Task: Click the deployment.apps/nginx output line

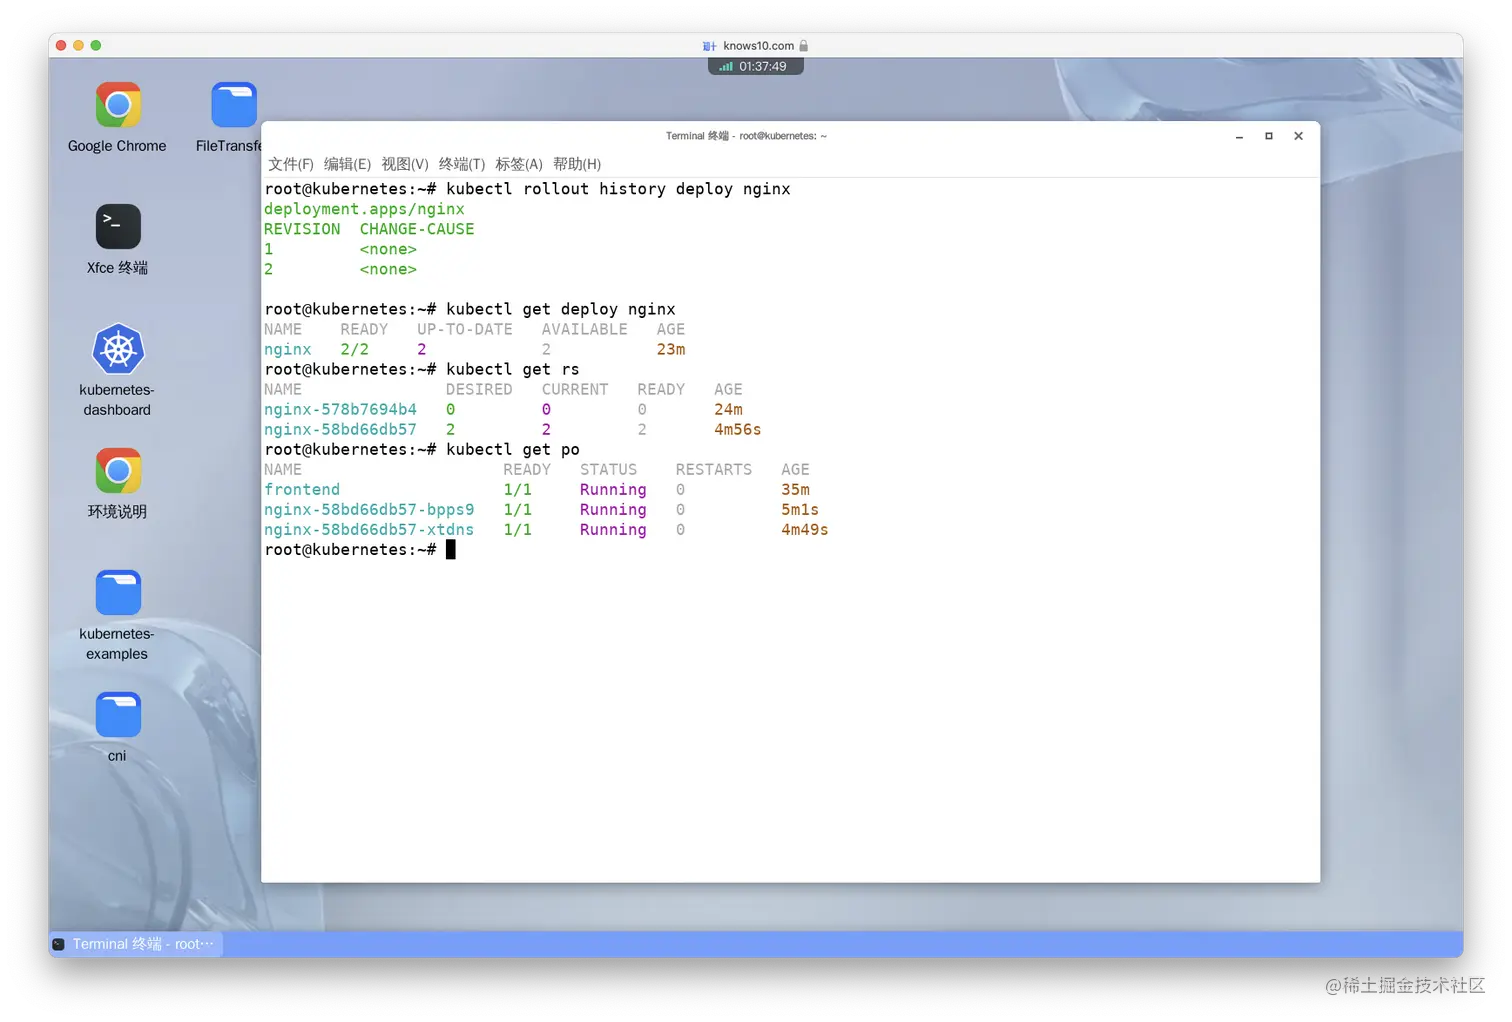Action: pyautogui.click(x=364, y=209)
